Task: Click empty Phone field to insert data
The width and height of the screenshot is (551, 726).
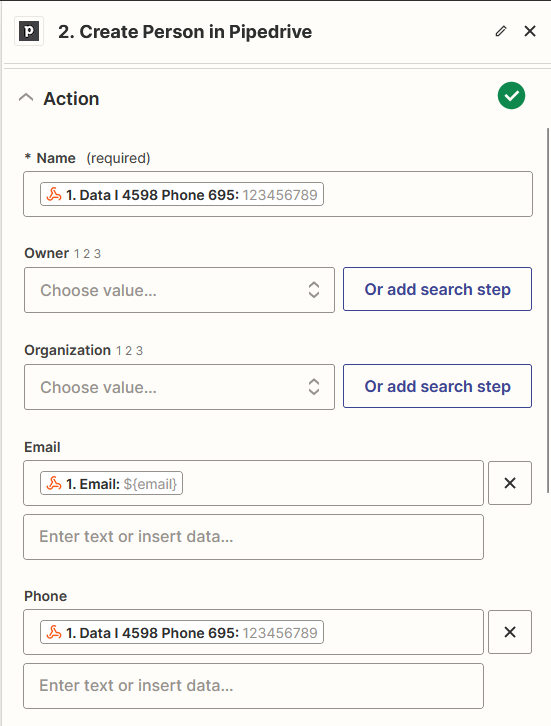Action: [x=253, y=686]
